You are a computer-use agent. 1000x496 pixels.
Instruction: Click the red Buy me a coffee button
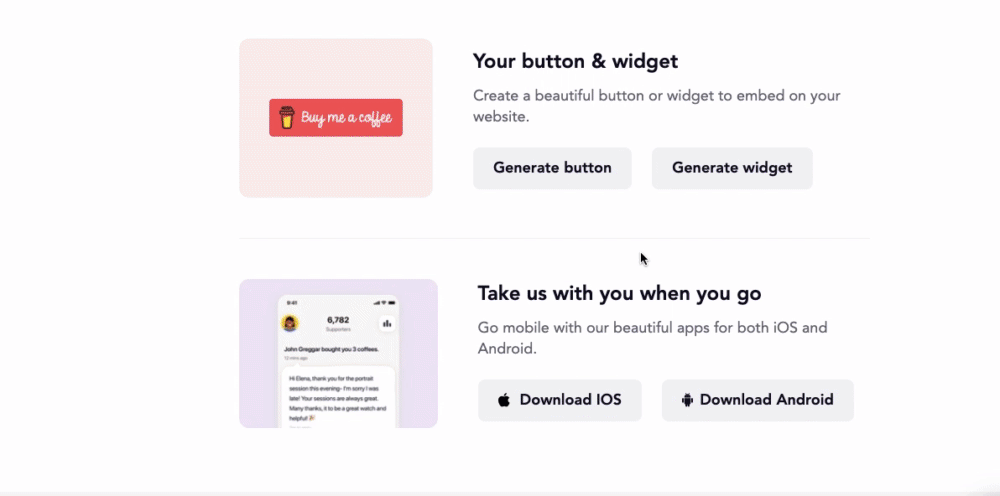pos(335,117)
